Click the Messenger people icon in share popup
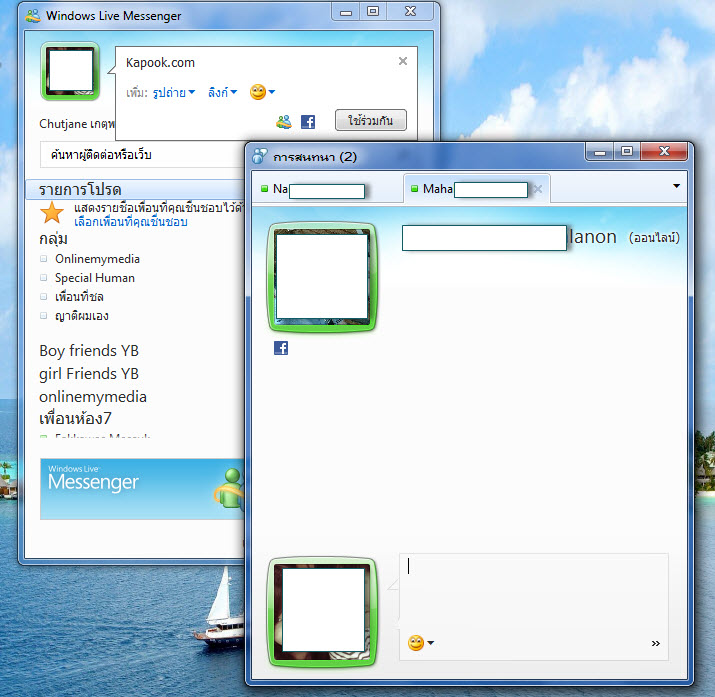The height and width of the screenshot is (697, 715). click(x=284, y=122)
